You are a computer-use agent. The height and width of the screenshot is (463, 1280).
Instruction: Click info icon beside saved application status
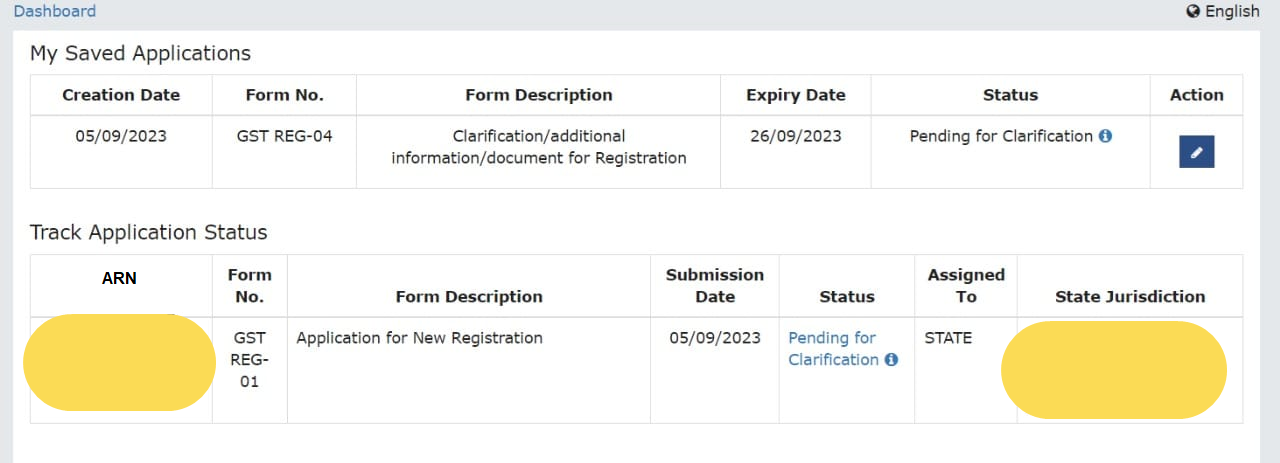click(x=1105, y=136)
